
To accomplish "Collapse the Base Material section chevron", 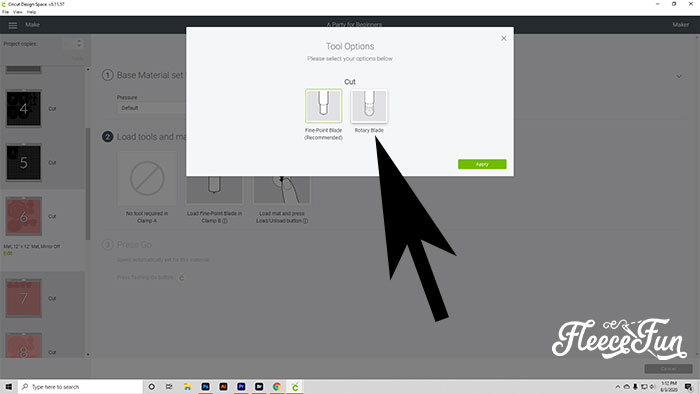I will (x=679, y=76).
